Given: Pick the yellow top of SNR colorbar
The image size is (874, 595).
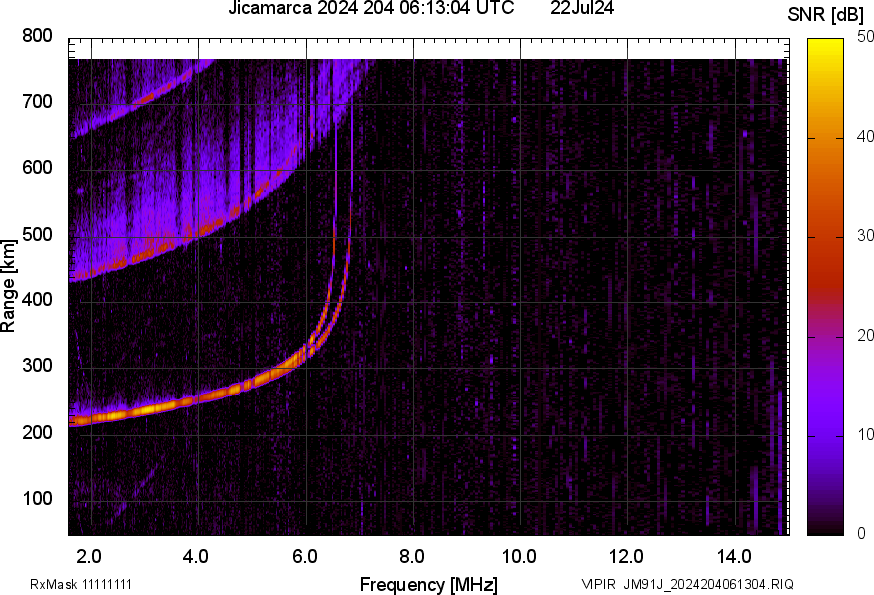Looking at the screenshot, I should tap(826, 45).
